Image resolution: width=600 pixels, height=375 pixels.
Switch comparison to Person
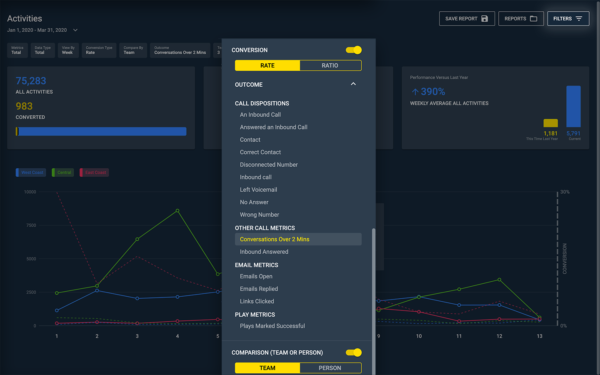[330, 368]
